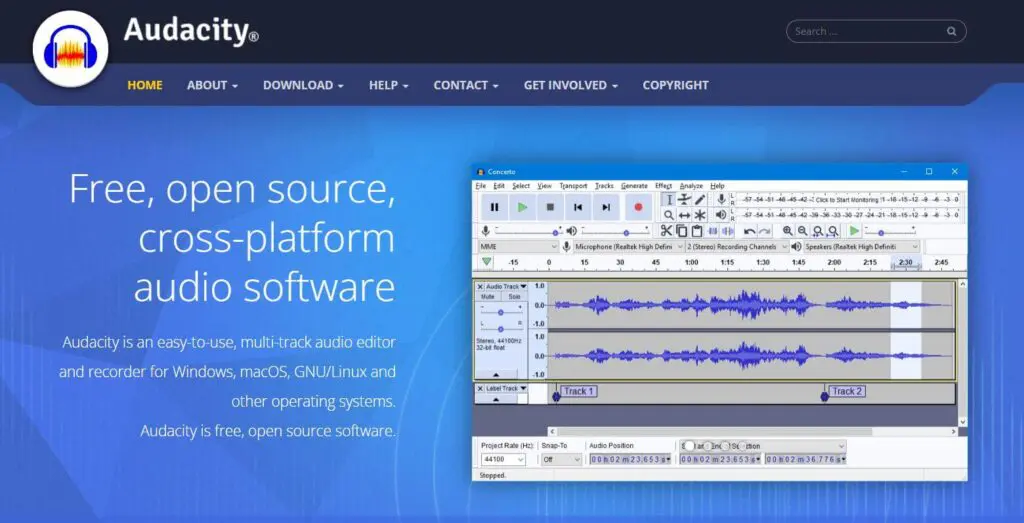Viewport: 1024px width, 523px height.
Task: Select the magnifier Zoom tool in tools palette
Action: coord(669,215)
